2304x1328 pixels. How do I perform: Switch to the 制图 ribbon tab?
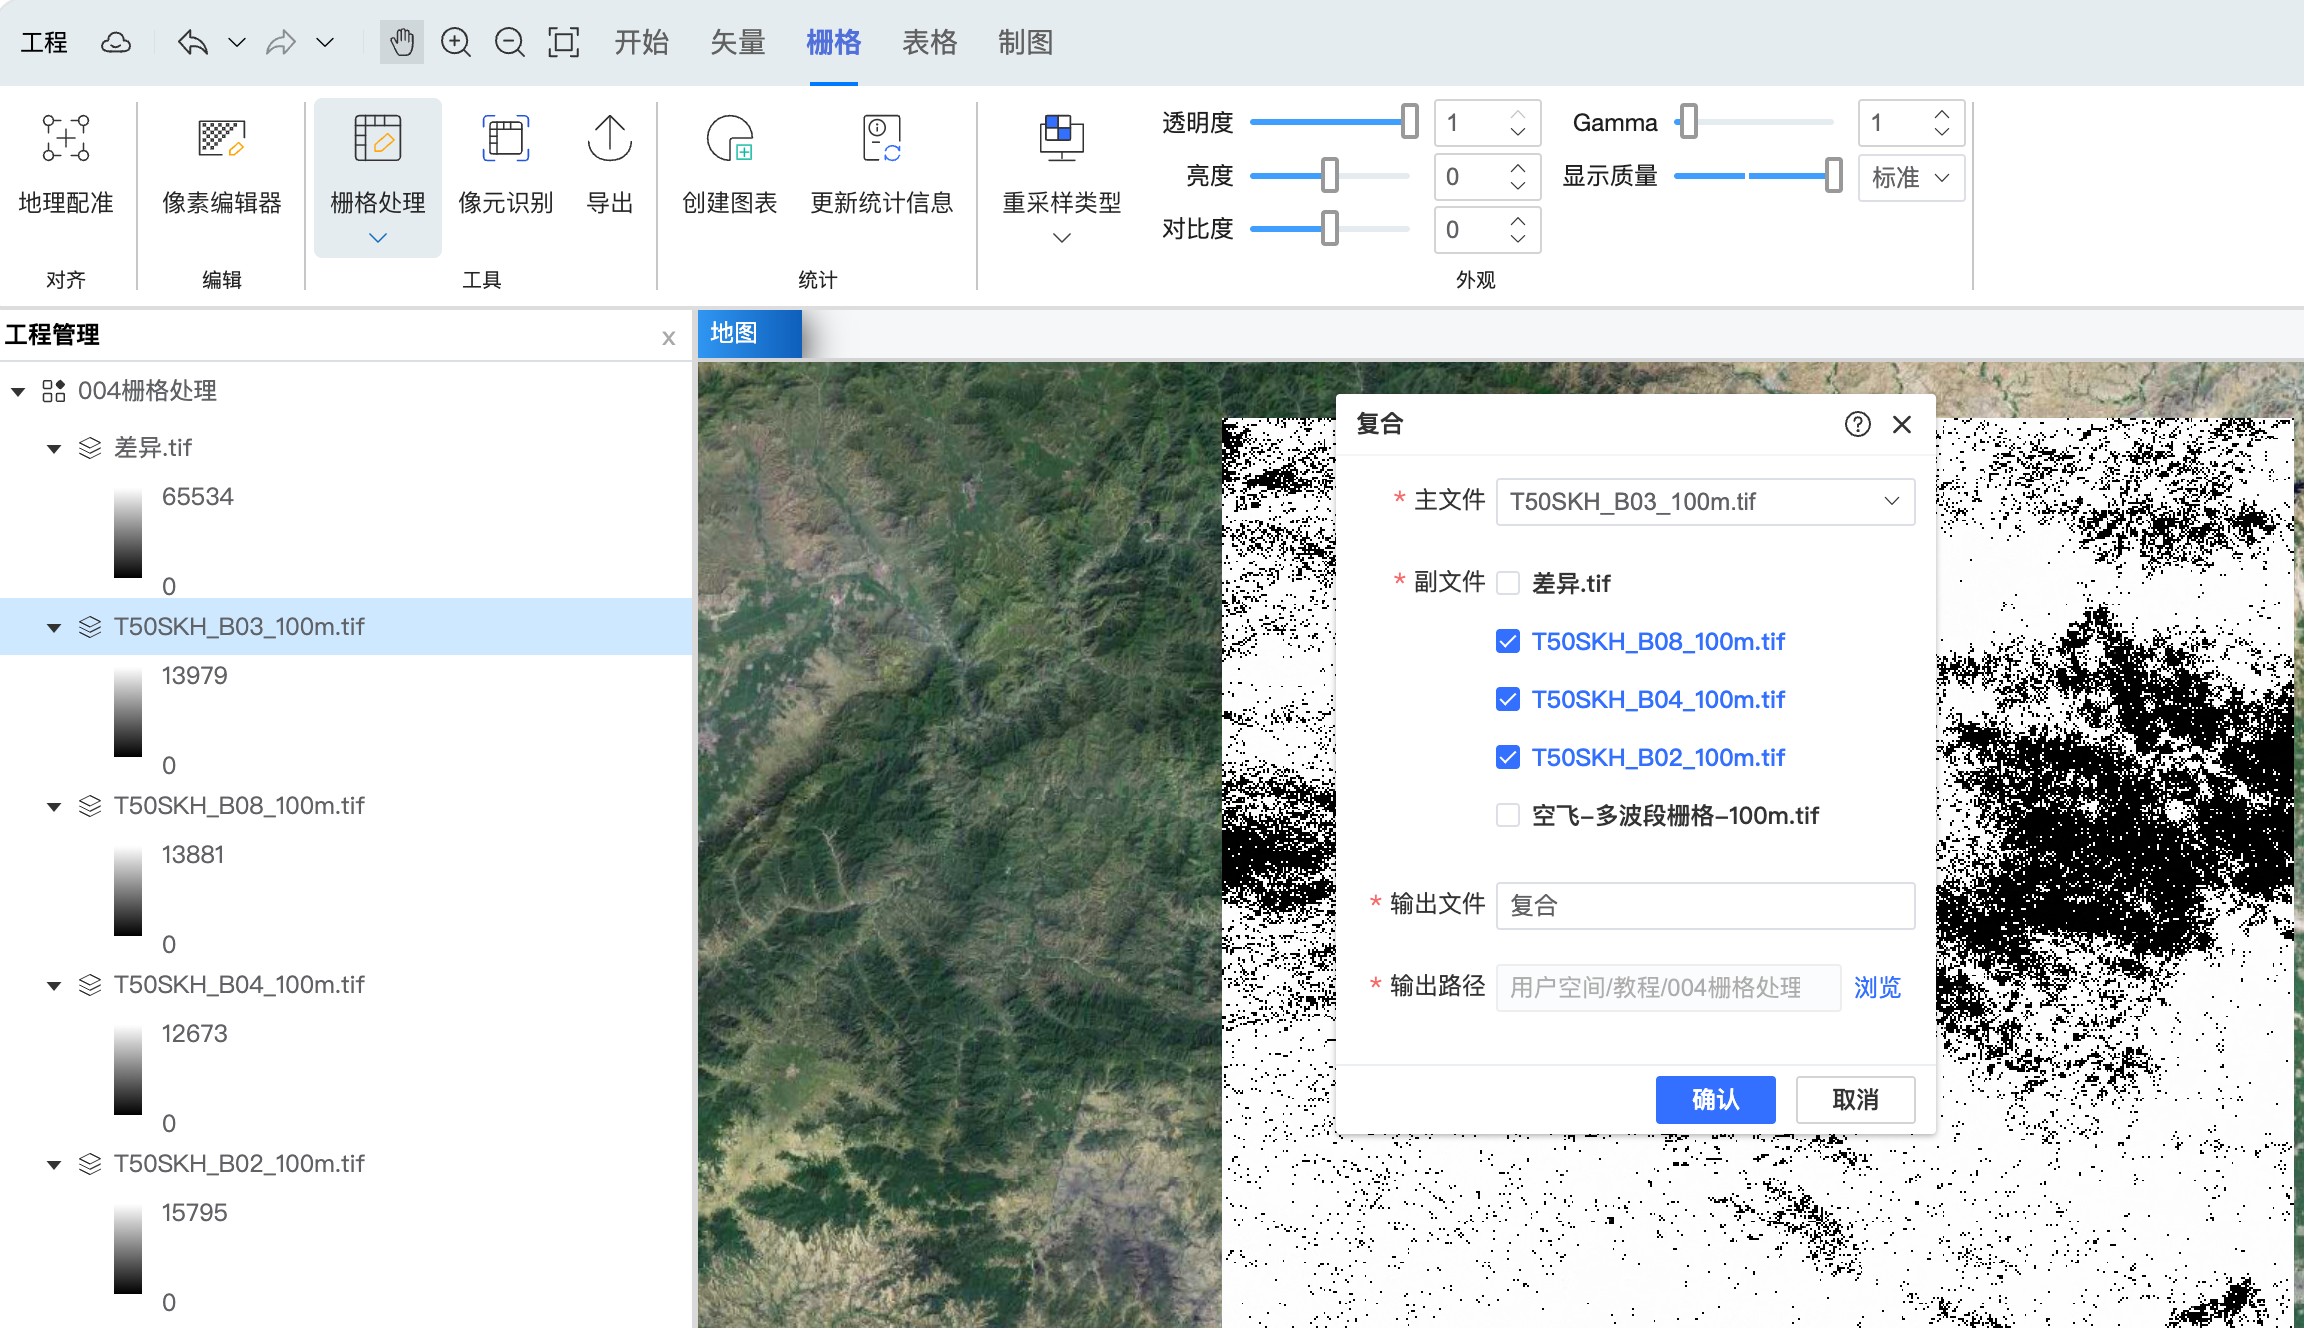(1026, 42)
